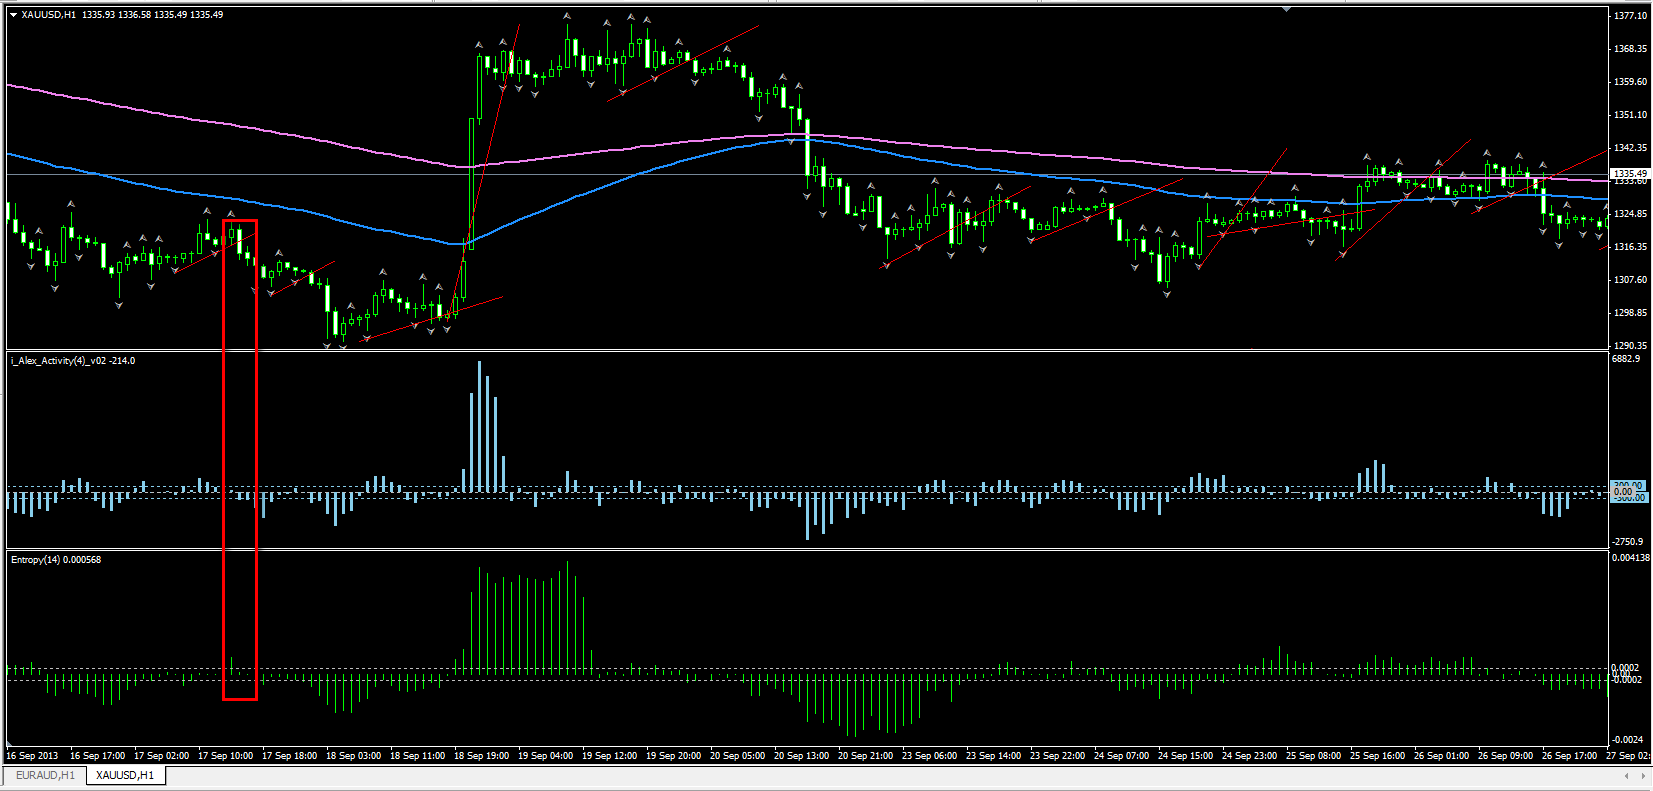Viewport: 1653px width, 791px height.
Task: Click the 1368.35 price scale label
Action: 1630,49
